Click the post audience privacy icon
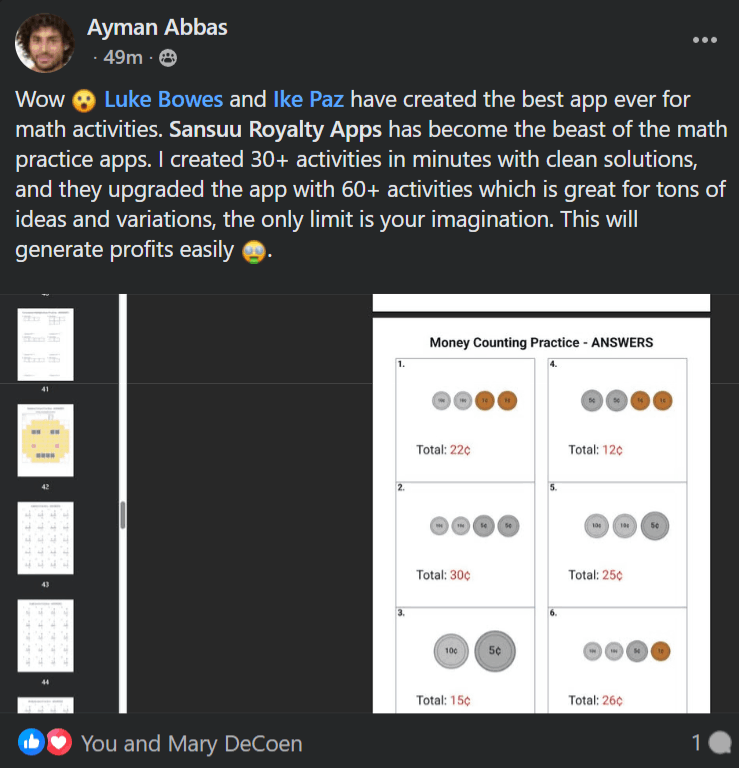The image size is (739, 768). [x=167, y=58]
